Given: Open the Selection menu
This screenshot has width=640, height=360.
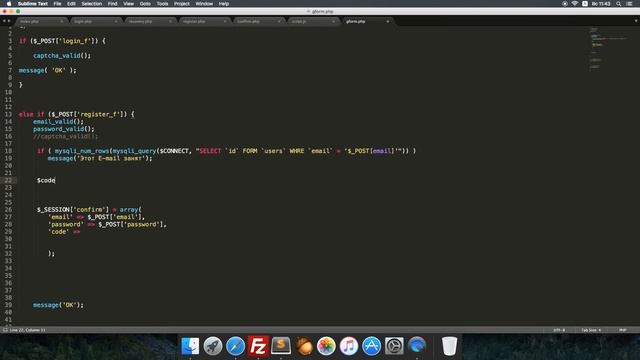Looking at the screenshot, I should [x=91, y=4].
